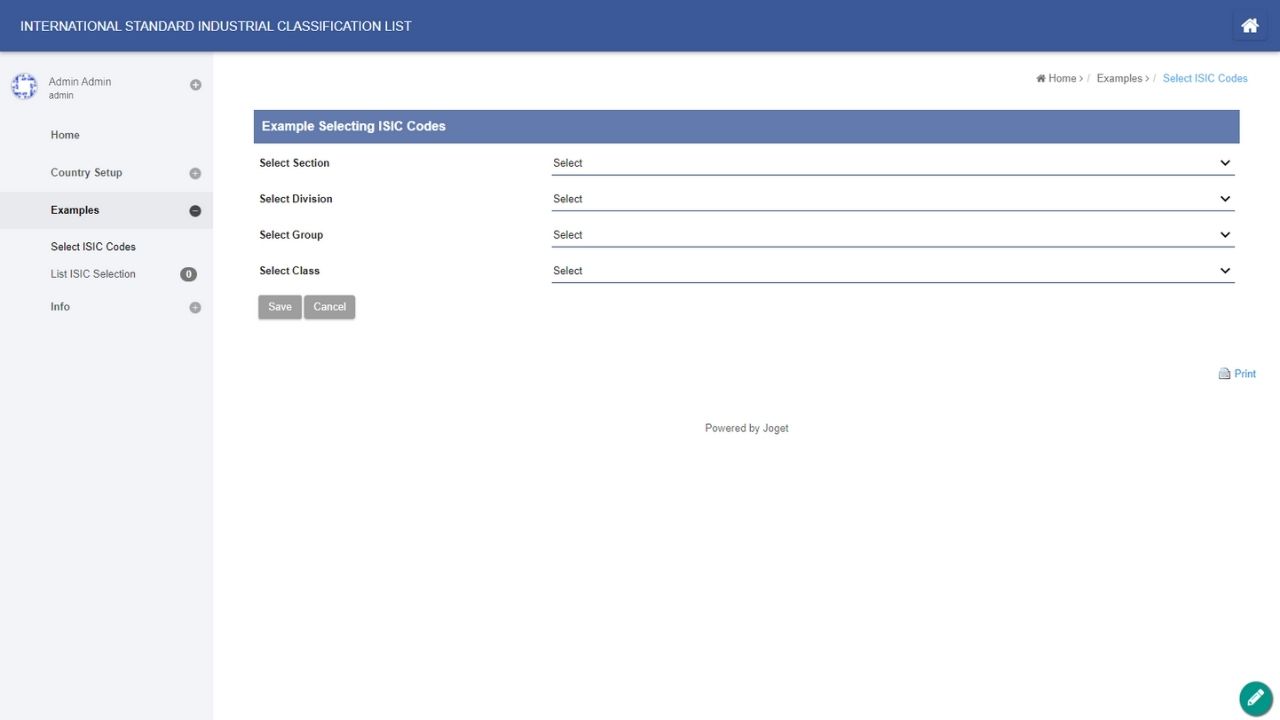Collapse Examples using its minus icon

point(195,211)
